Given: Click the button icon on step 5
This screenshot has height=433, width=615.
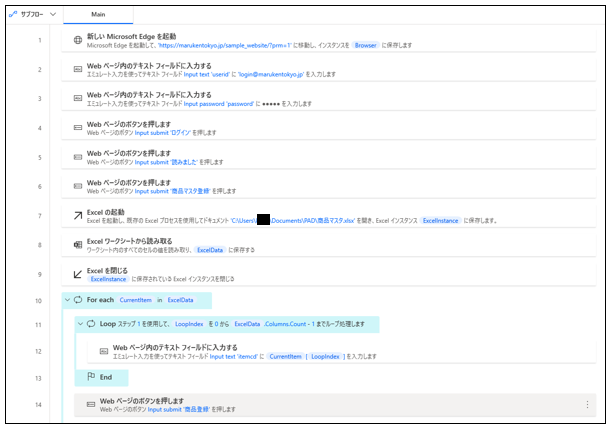Looking at the screenshot, I should [x=78, y=157].
